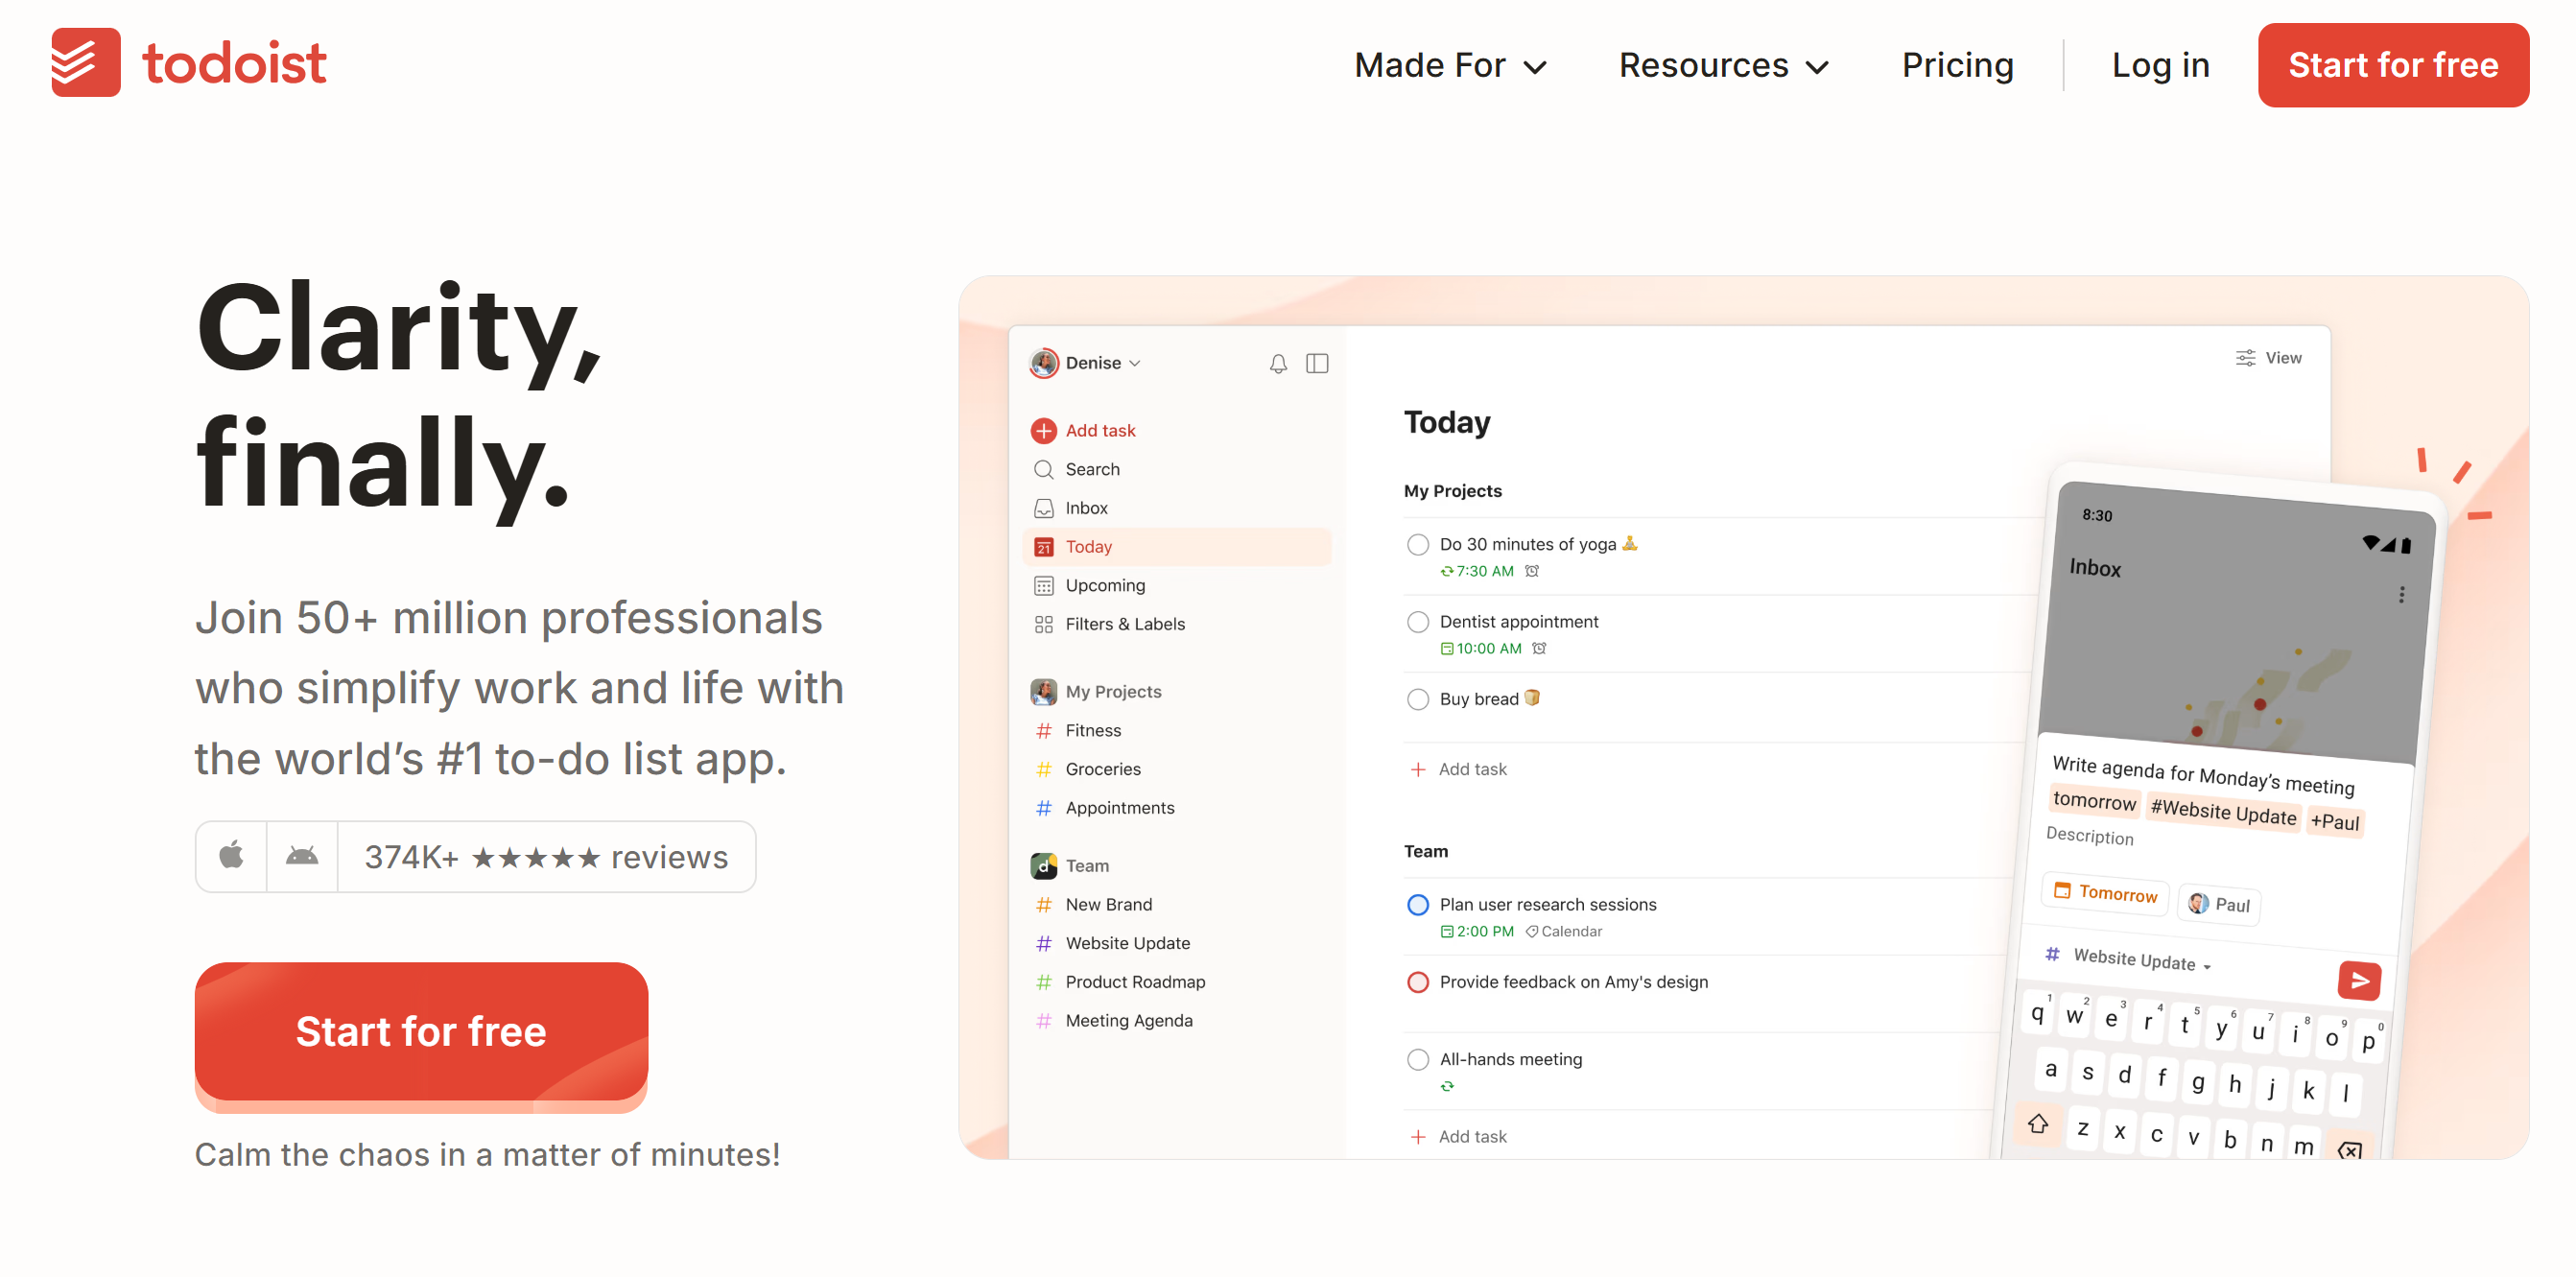The height and width of the screenshot is (1277, 2576).
Task: Expand the Denise account chevron
Action: pyautogui.click(x=1134, y=364)
